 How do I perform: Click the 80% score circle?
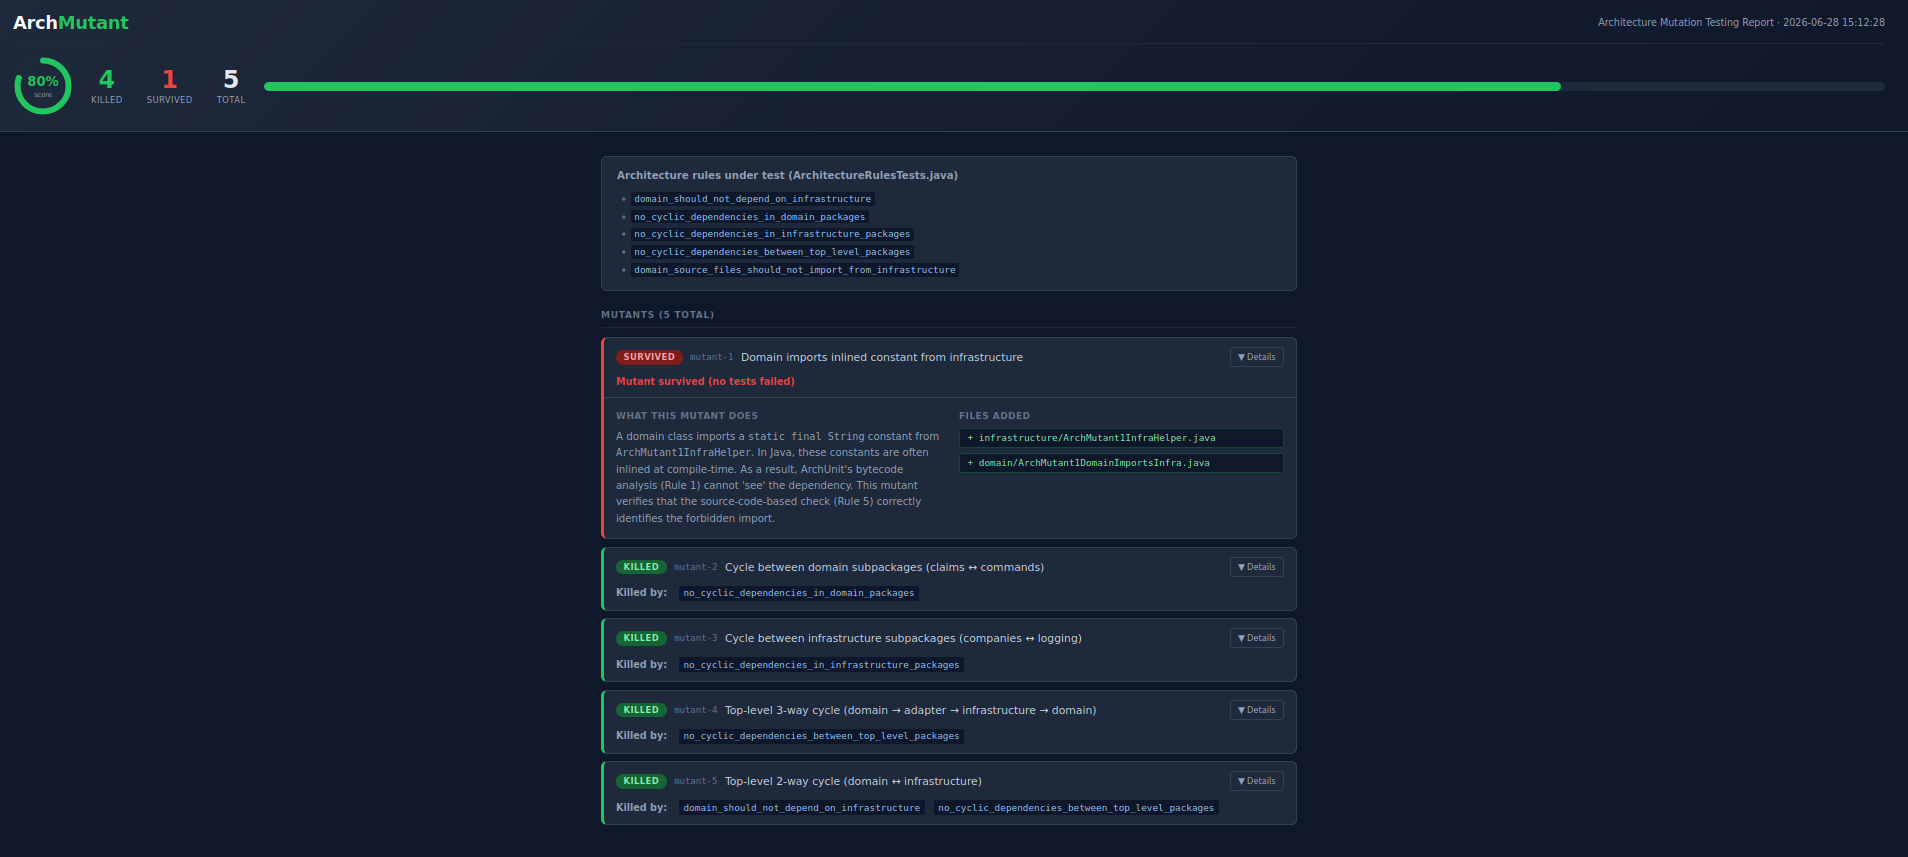[x=43, y=86]
